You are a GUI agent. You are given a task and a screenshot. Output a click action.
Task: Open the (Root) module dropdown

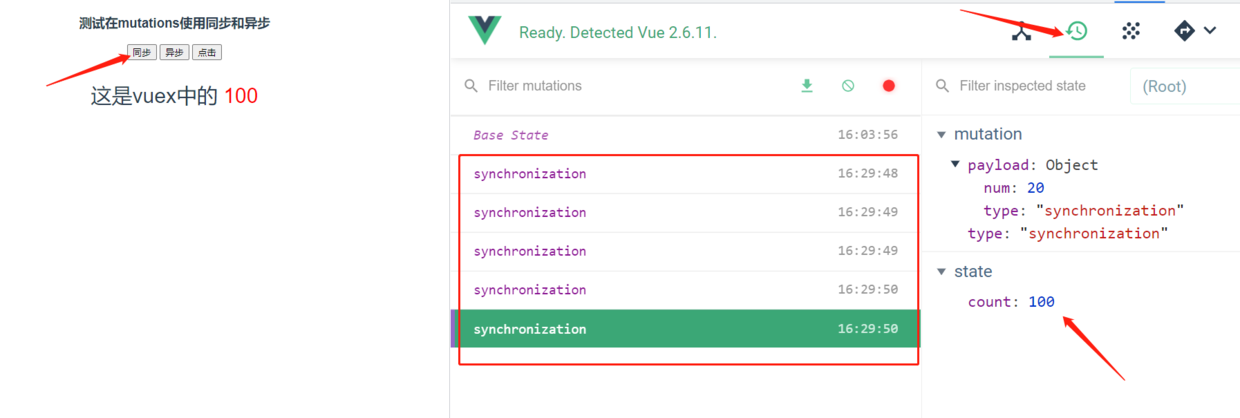pos(1184,86)
